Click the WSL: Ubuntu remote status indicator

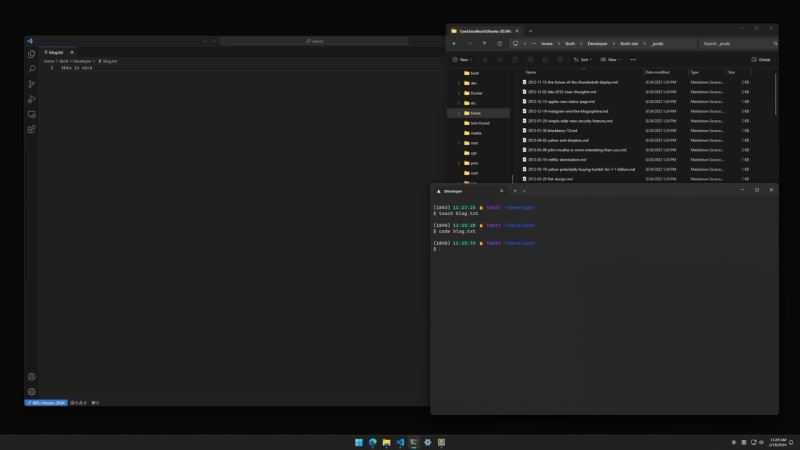point(46,403)
